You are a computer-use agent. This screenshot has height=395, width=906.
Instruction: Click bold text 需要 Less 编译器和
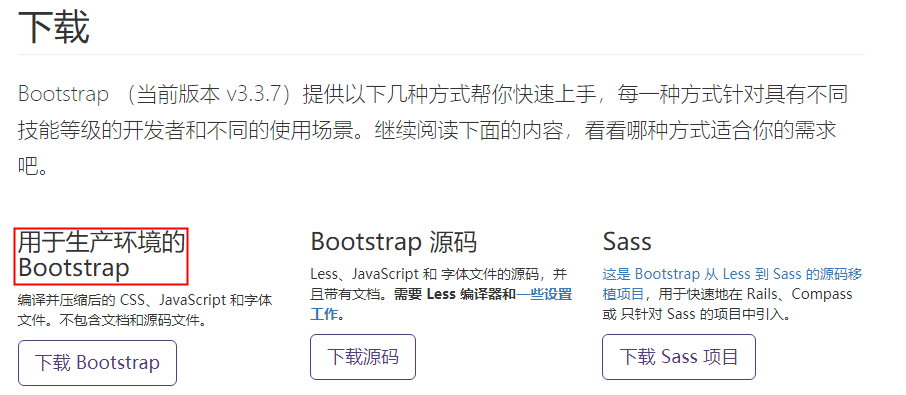(455, 294)
